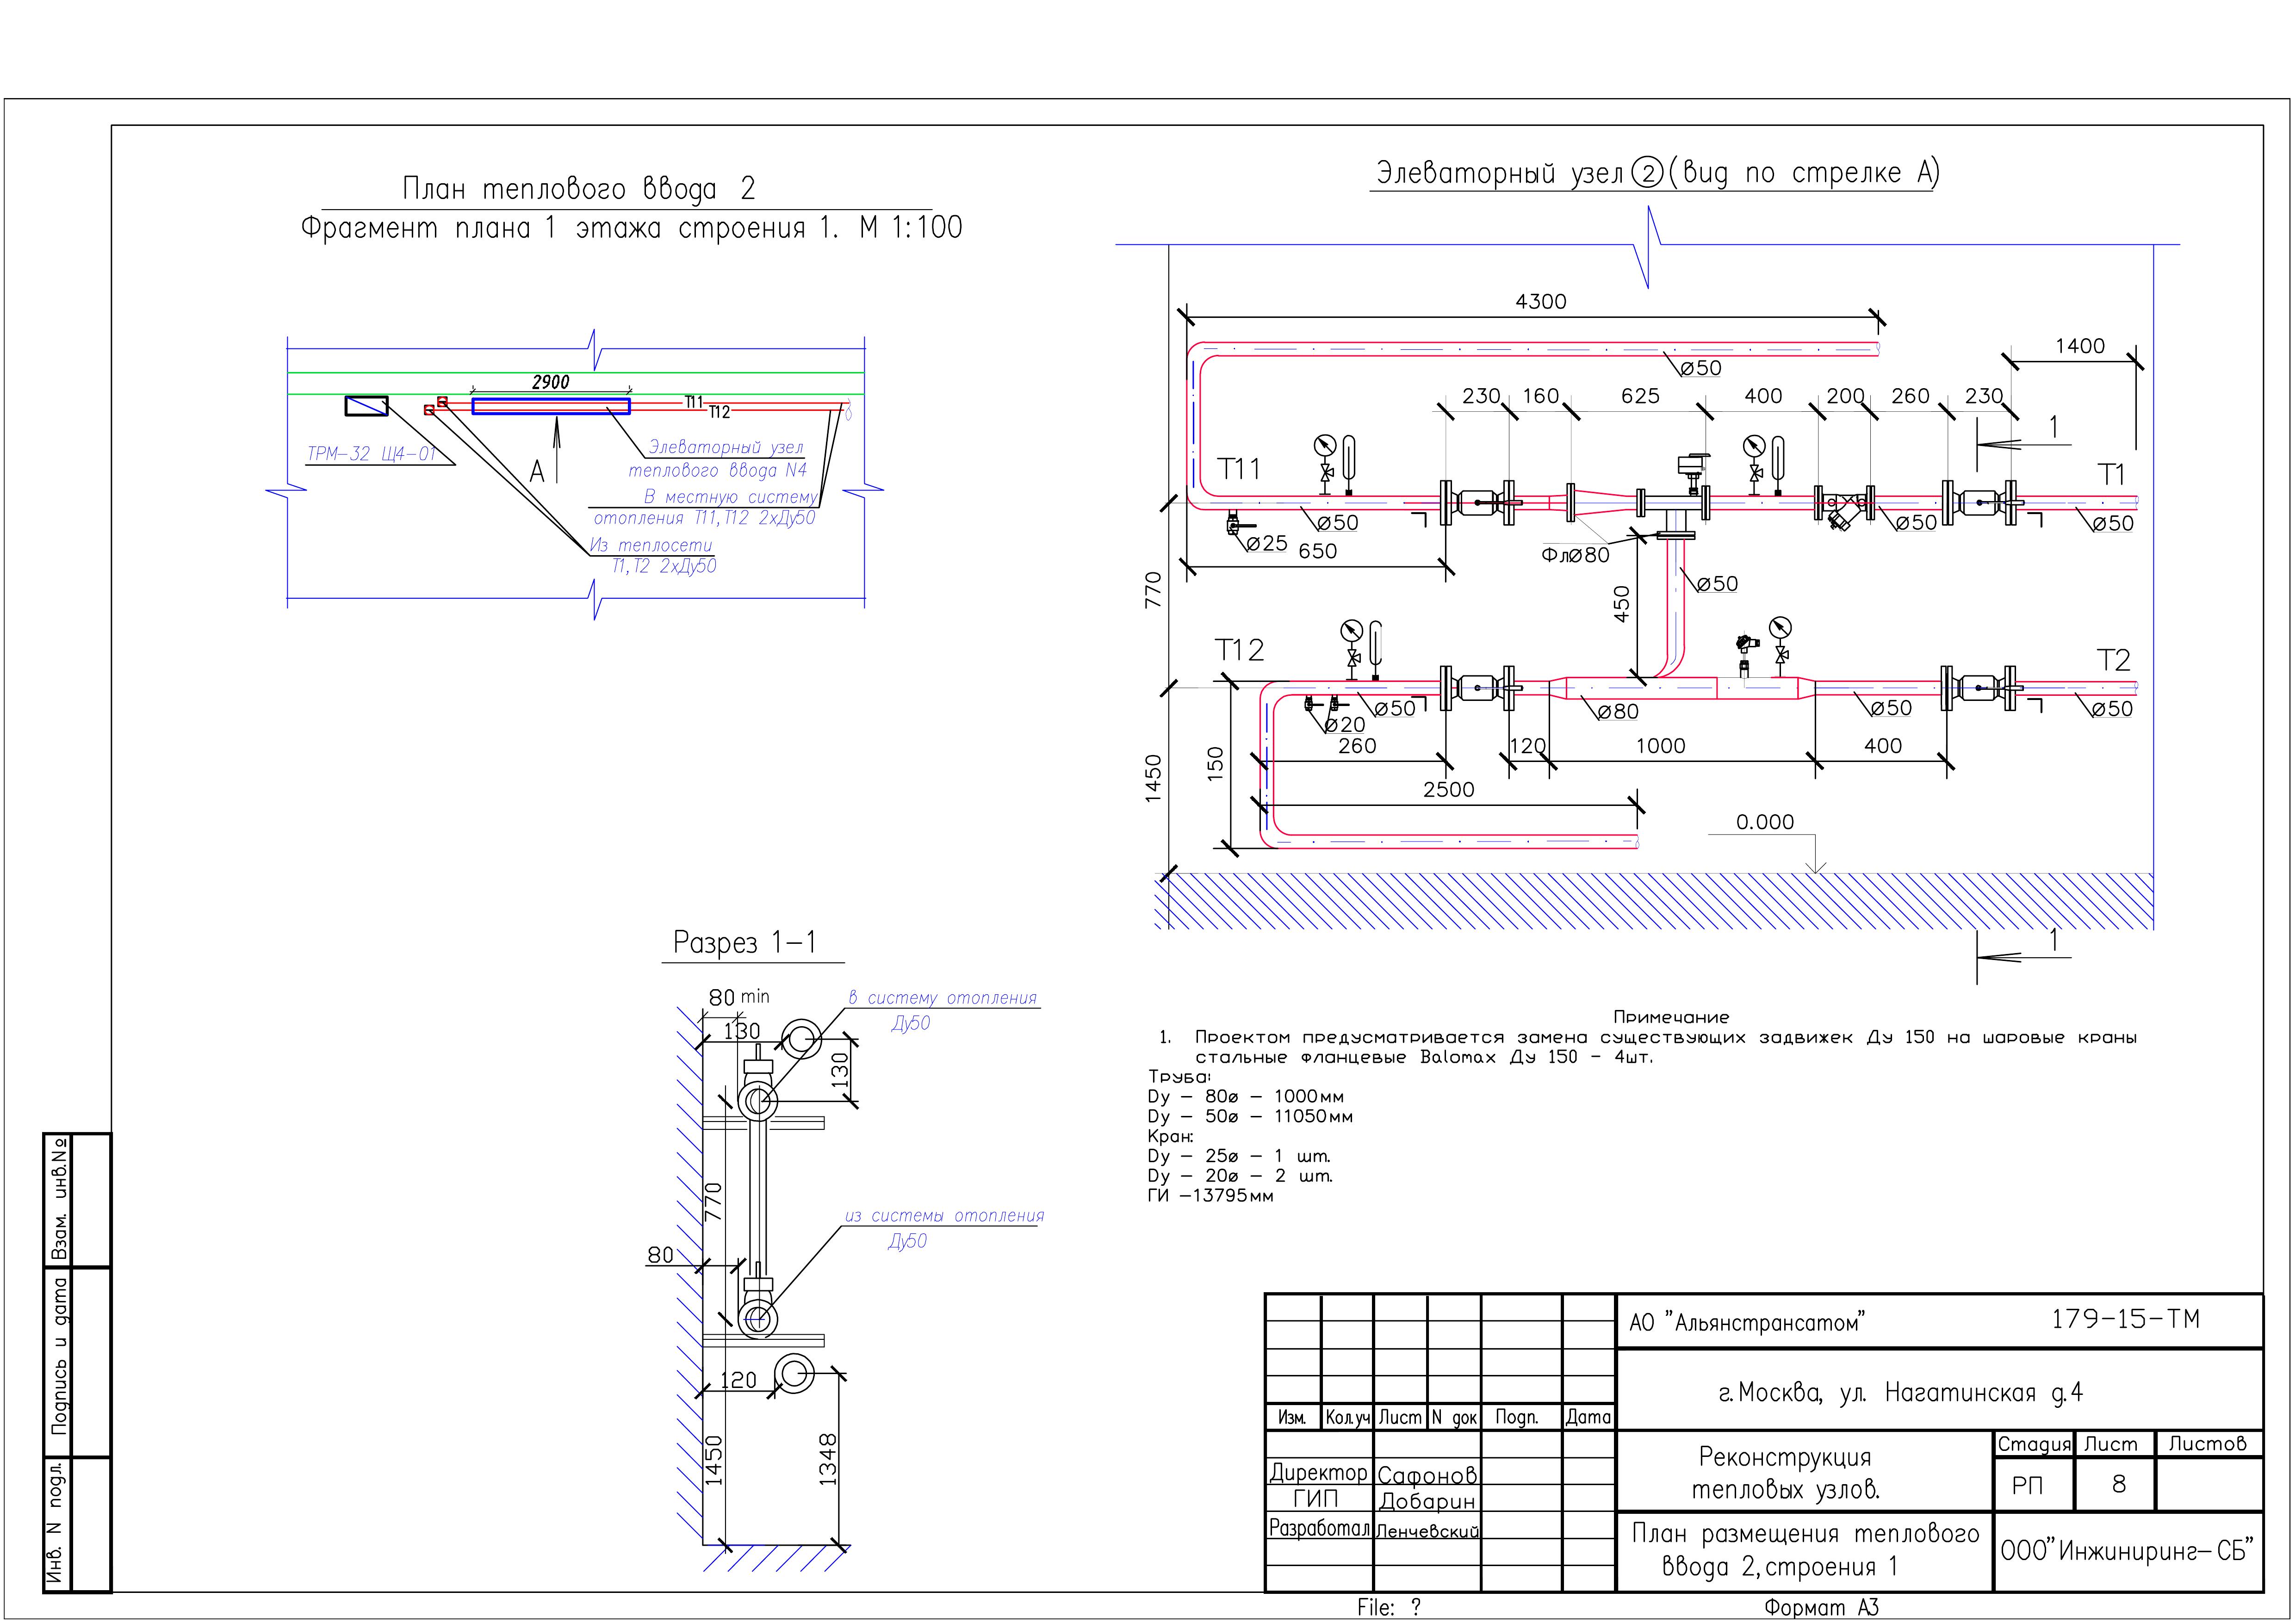Select the 625 dimension value
The width and height of the screenshot is (2296, 1623).
(x=1640, y=396)
